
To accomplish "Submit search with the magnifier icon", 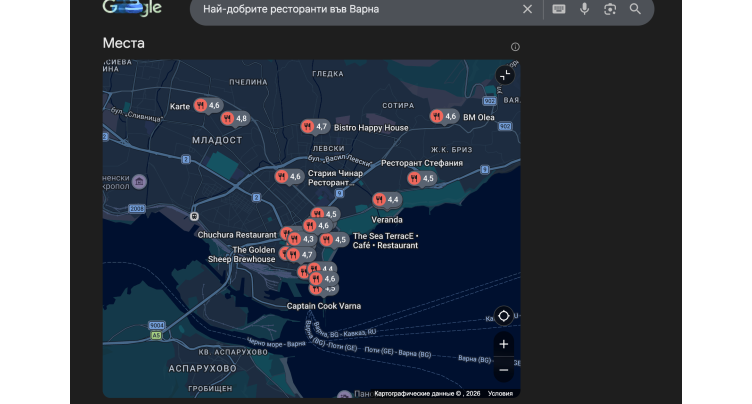I will tap(635, 9).
